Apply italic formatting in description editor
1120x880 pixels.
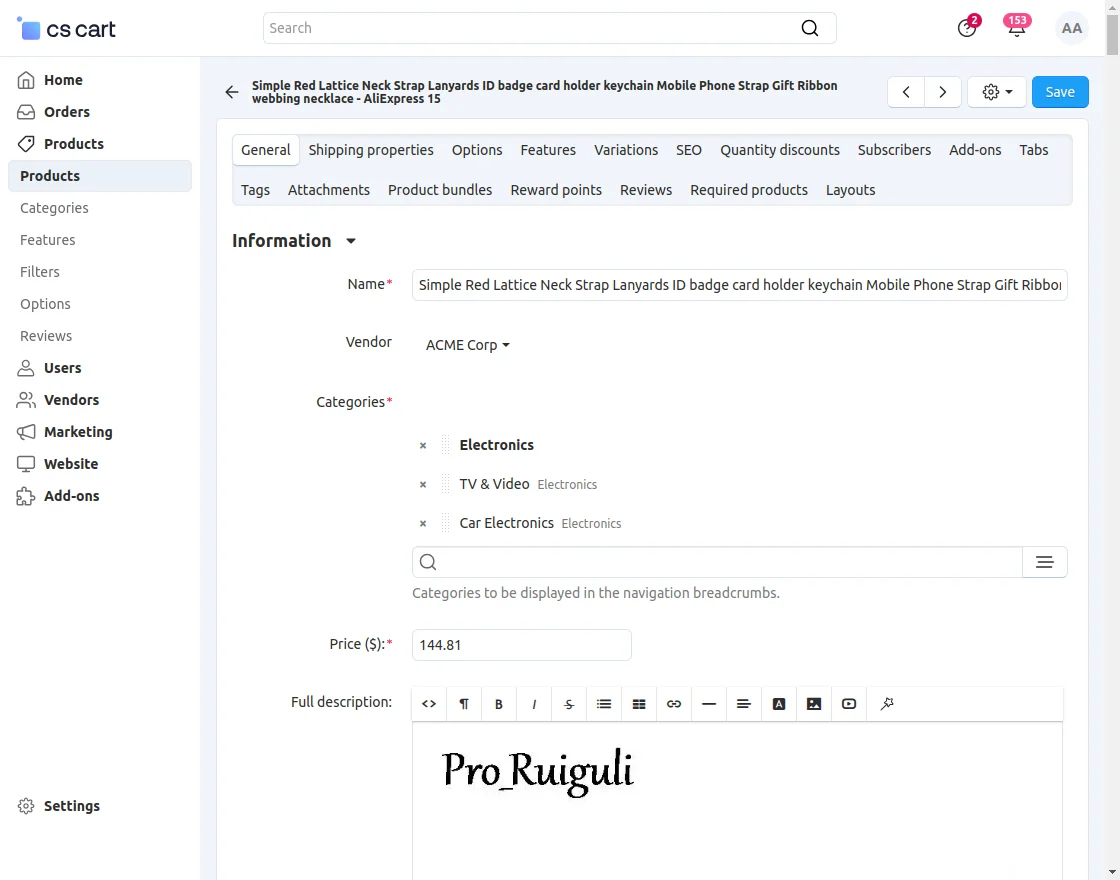pos(534,704)
